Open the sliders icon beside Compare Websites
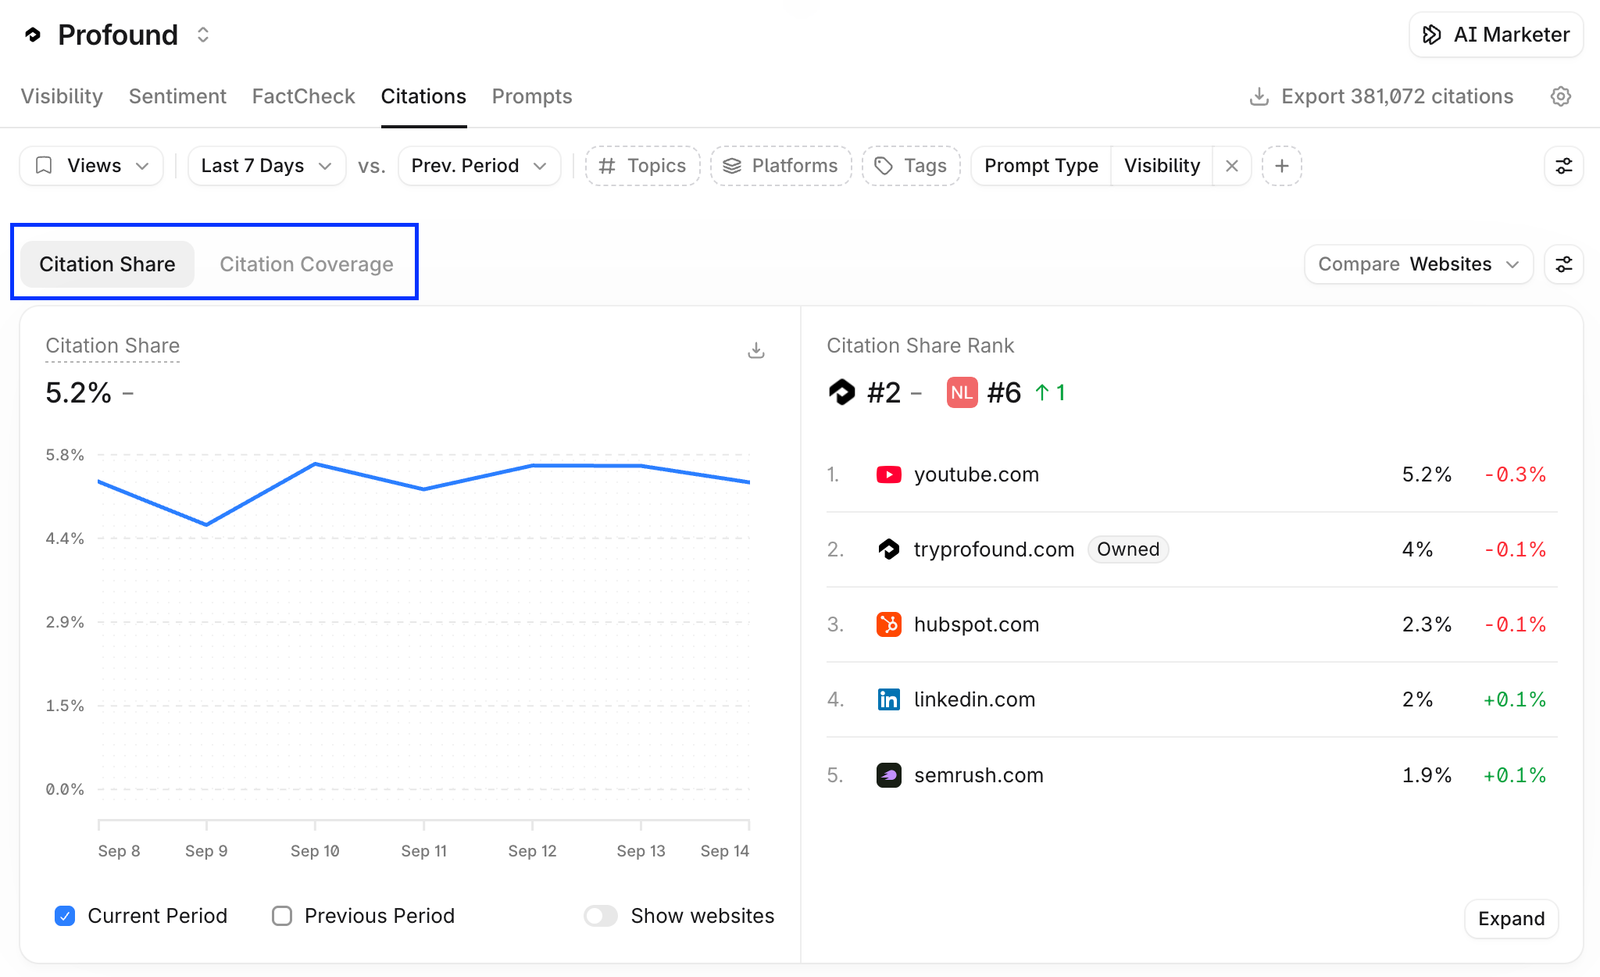The image size is (1600, 977). [1564, 264]
